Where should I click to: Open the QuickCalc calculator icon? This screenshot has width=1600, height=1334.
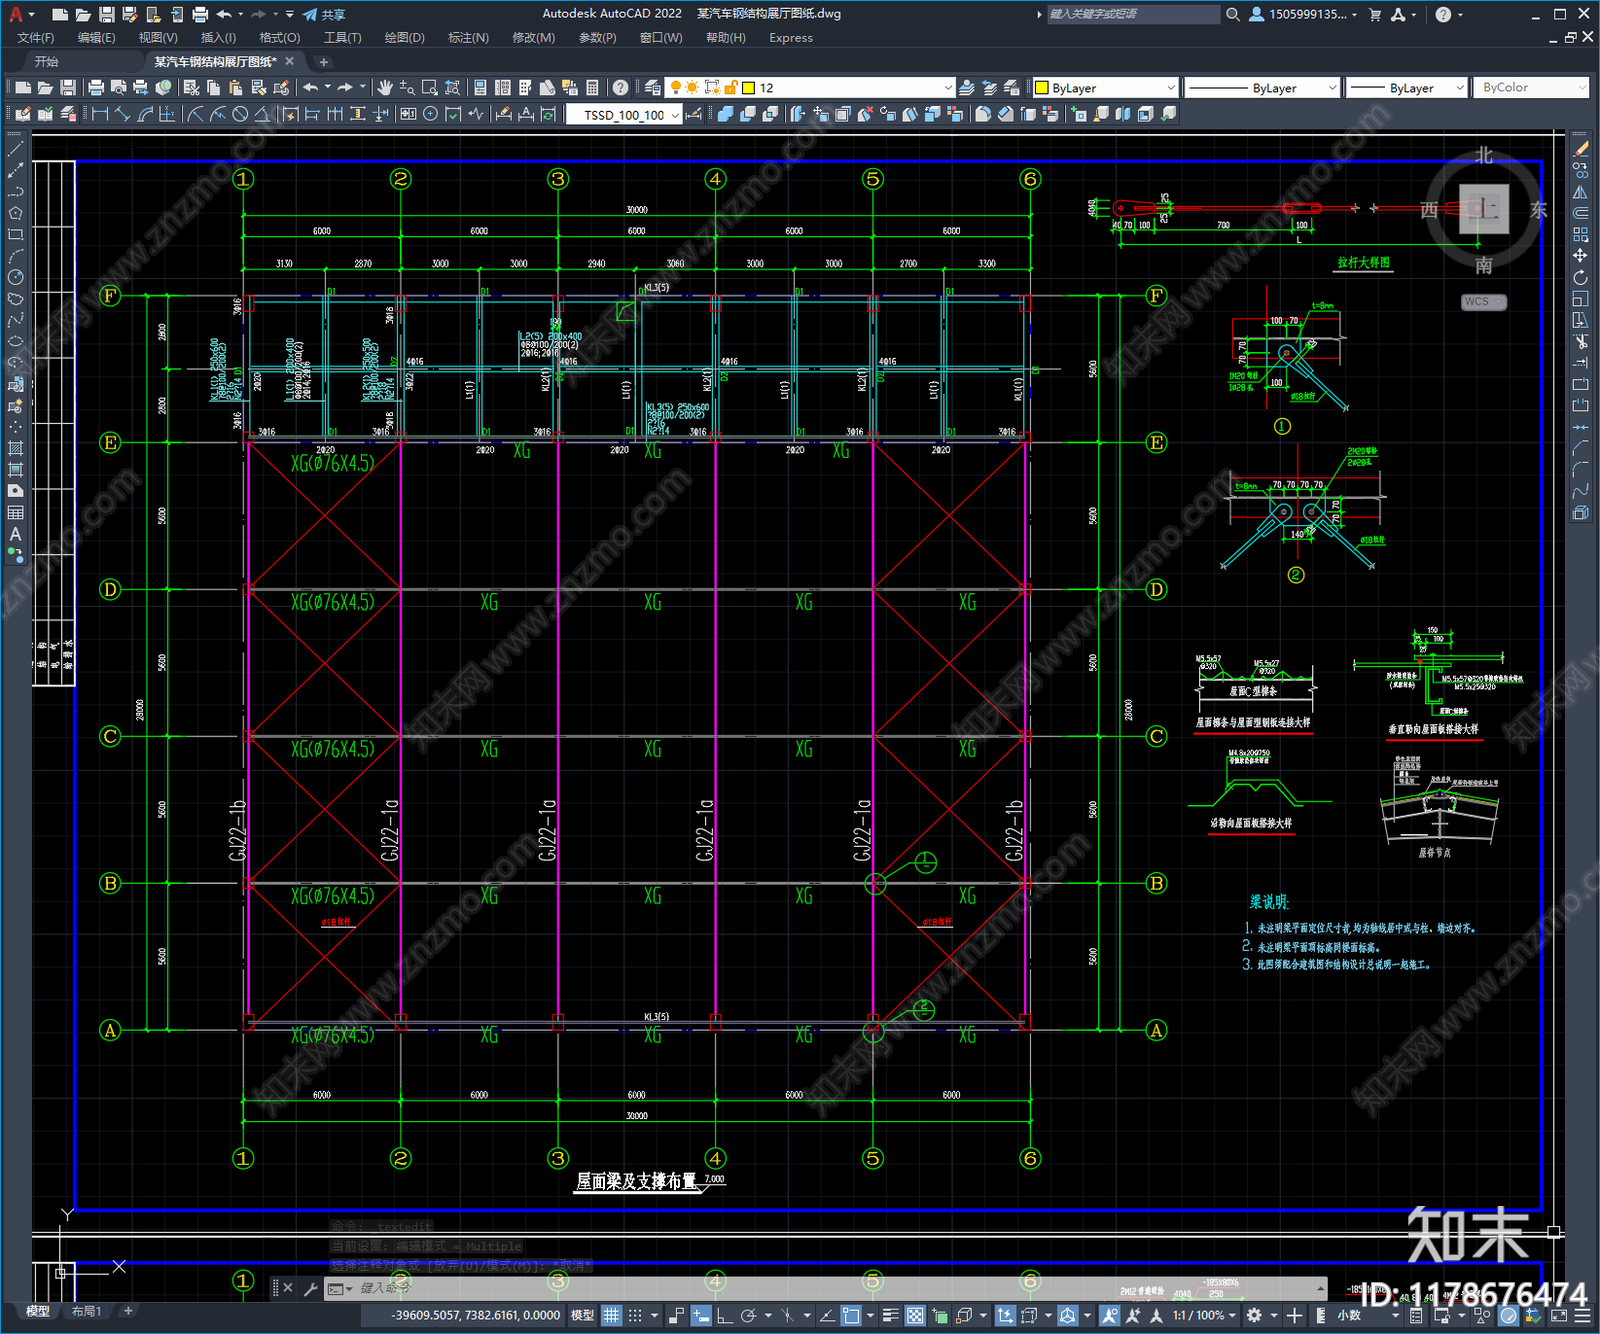(592, 88)
